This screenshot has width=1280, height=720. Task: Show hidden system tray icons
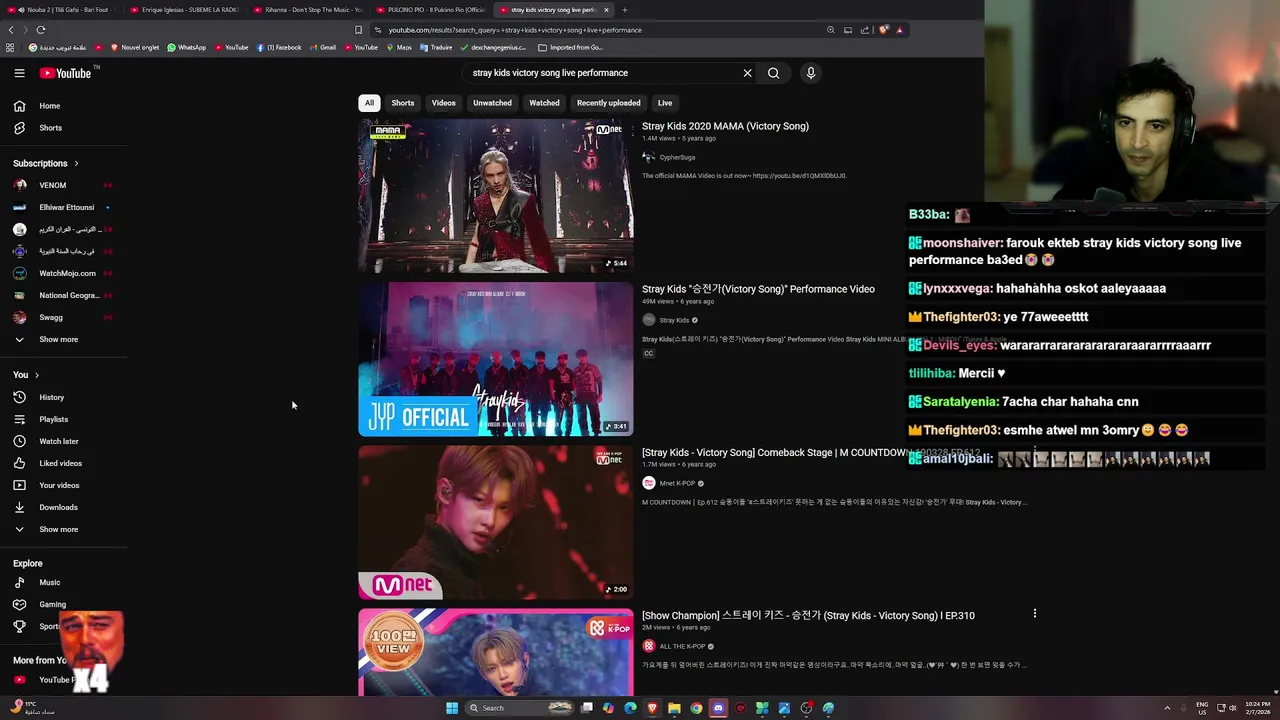click(1167, 708)
